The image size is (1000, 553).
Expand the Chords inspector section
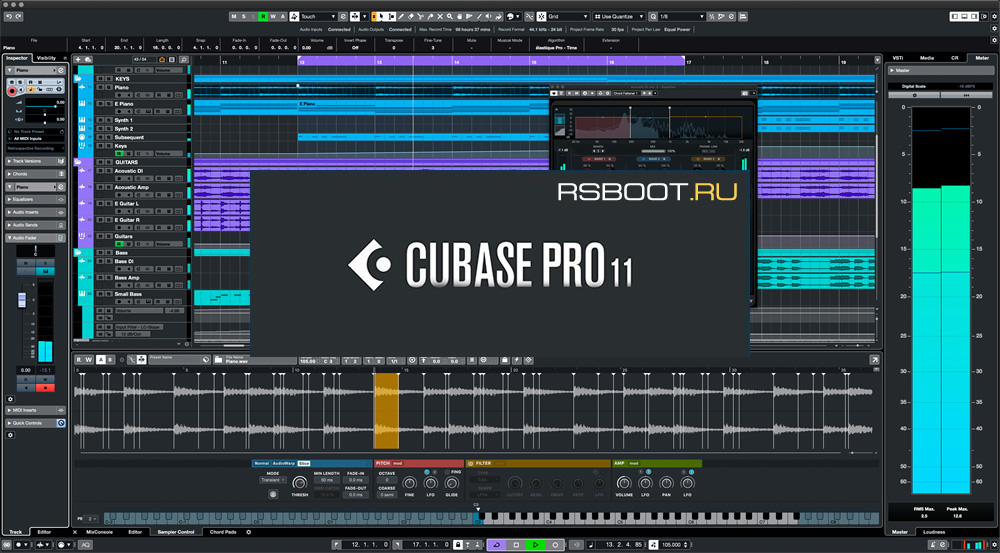[x=36, y=173]
